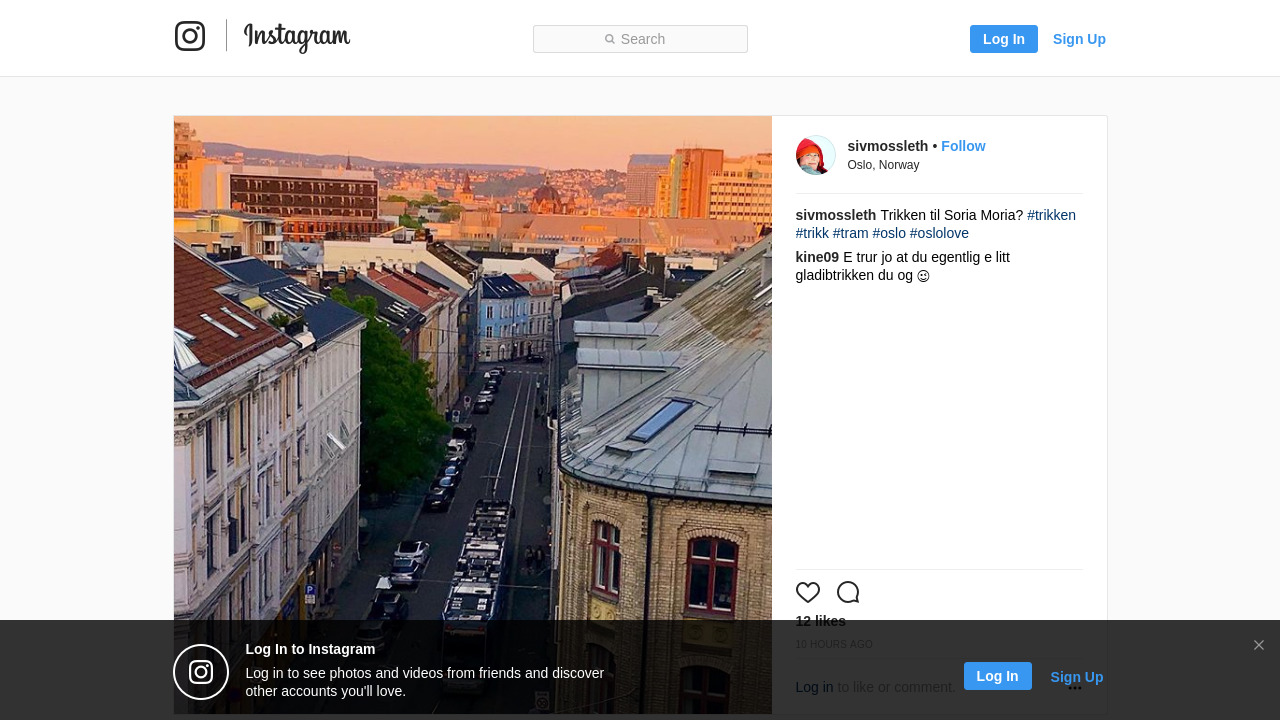Click the Instagram wordmark in header
This screenshot has width=1280, height=720.
pyautogui.click(x=296, y=37)
